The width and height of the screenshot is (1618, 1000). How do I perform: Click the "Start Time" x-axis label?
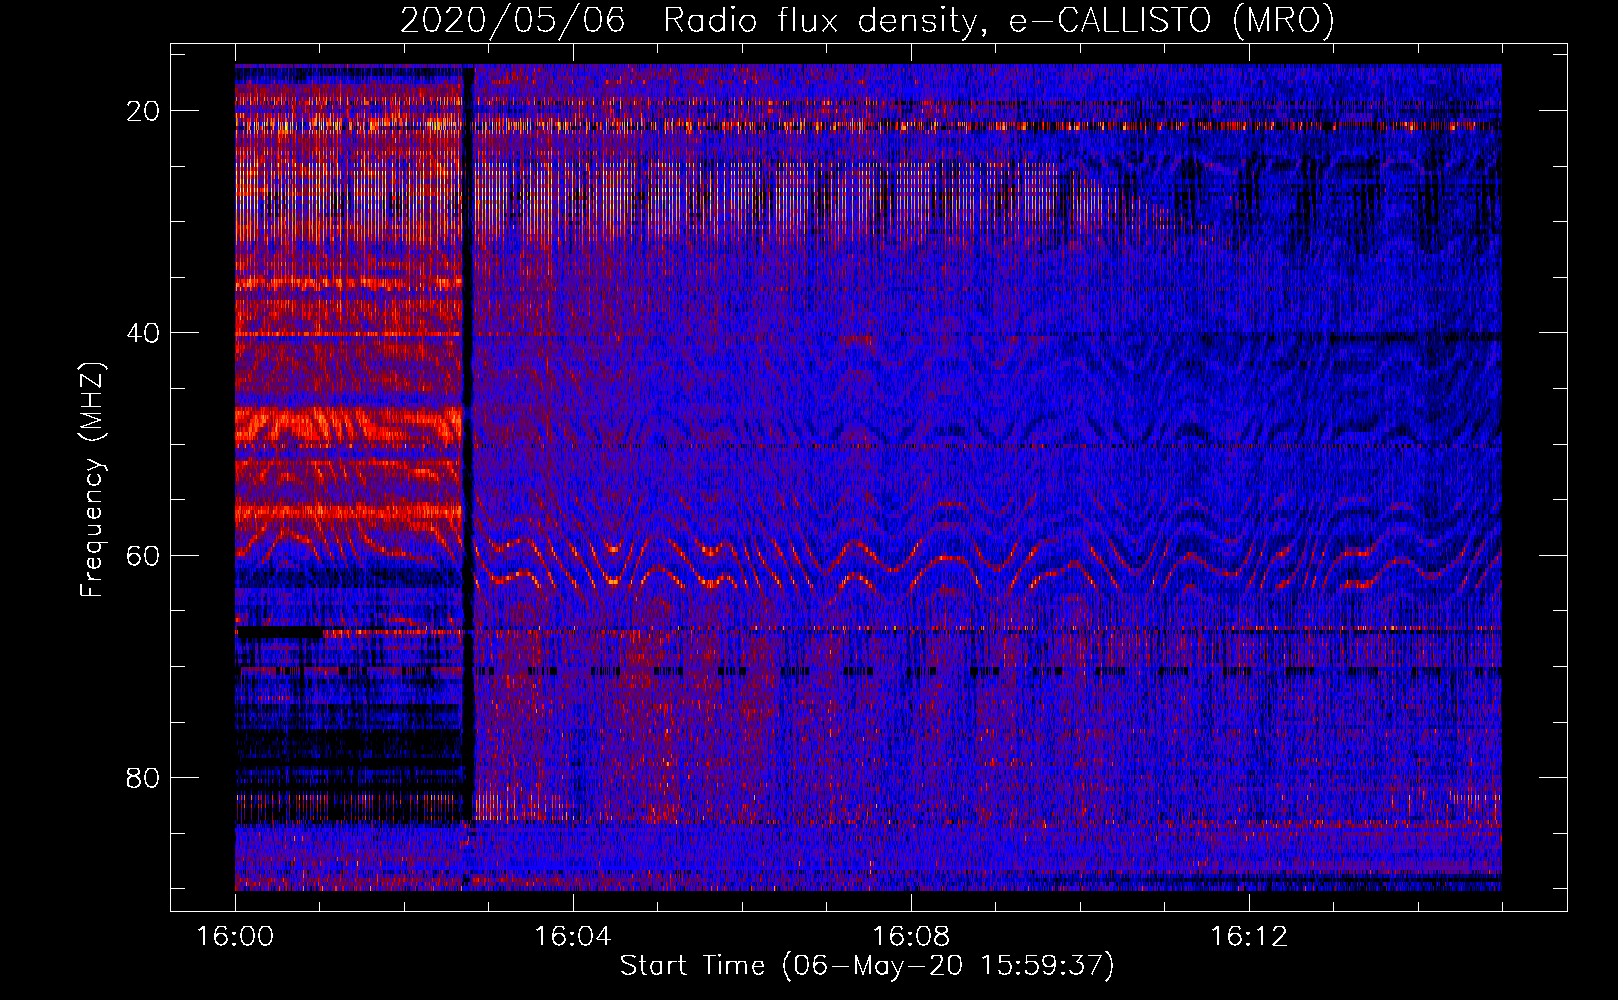[x=866, y=966]
